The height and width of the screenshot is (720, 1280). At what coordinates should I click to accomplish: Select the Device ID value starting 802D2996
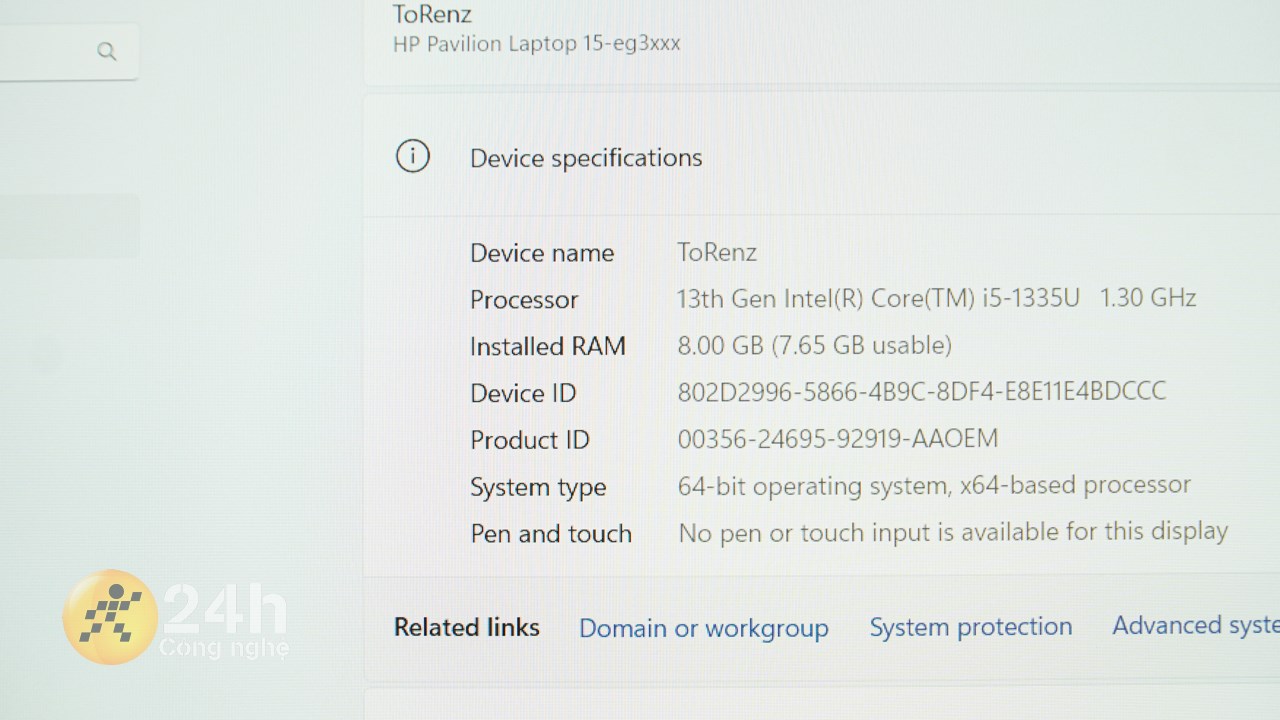tap(922, 391)
